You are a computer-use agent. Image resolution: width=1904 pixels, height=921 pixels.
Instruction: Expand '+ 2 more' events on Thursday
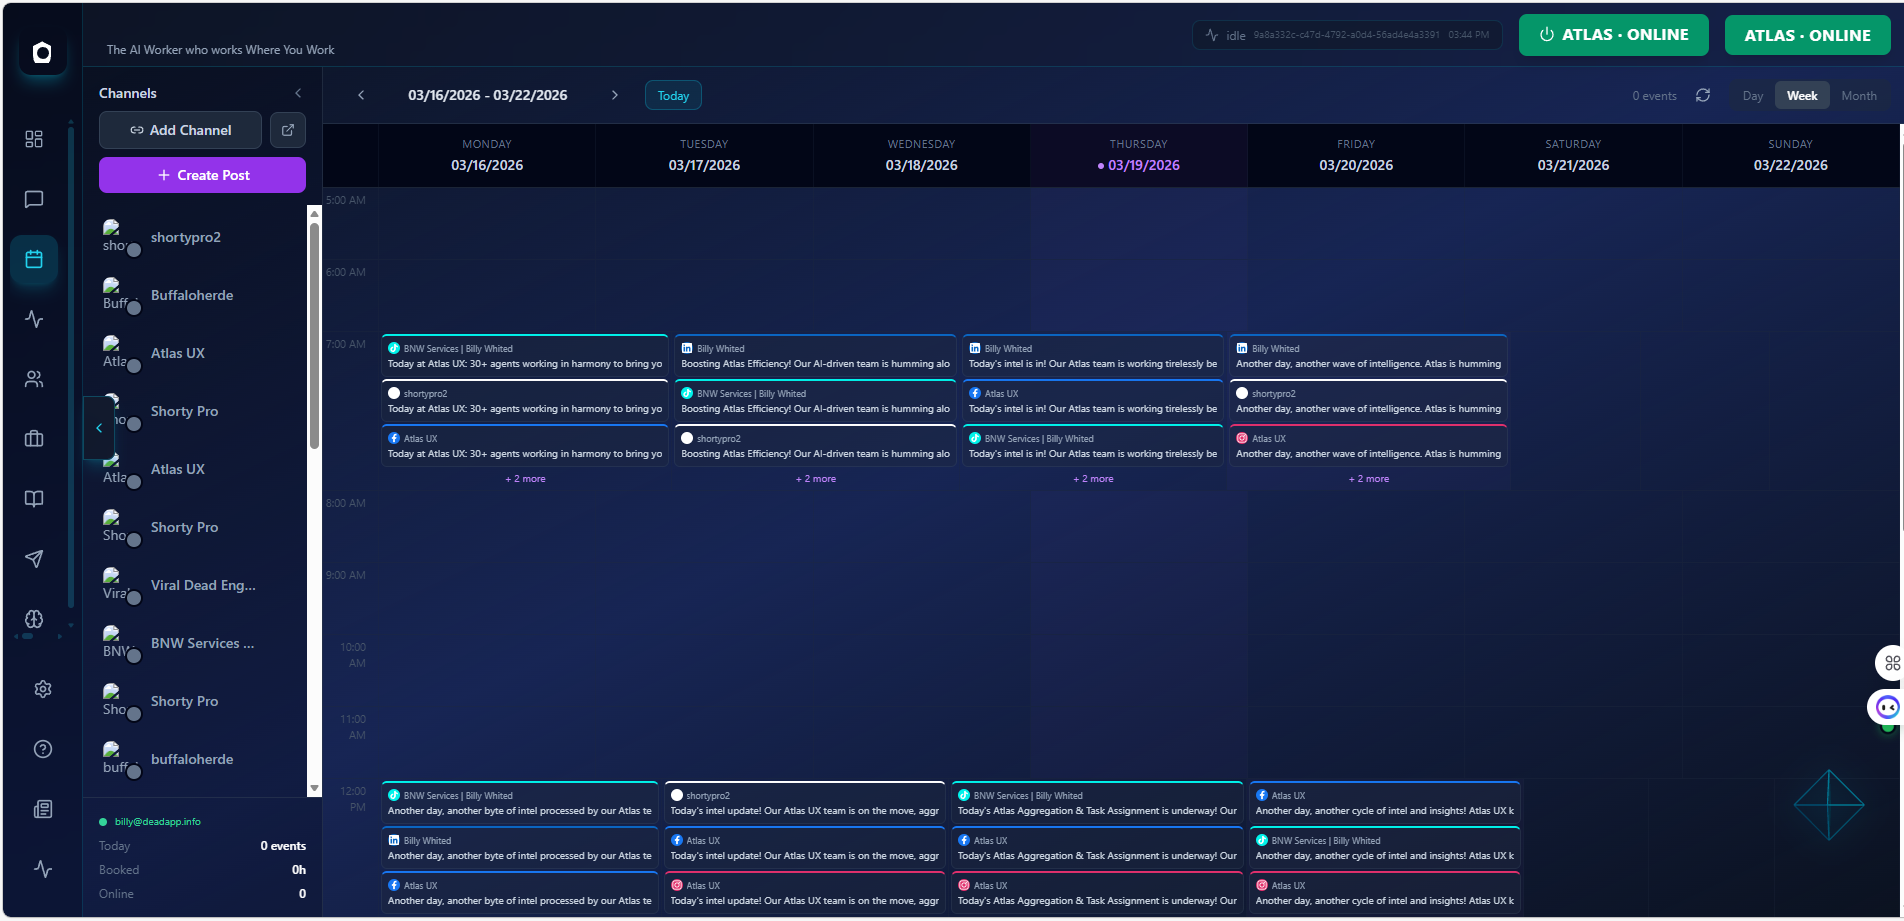coord(1093,479)
